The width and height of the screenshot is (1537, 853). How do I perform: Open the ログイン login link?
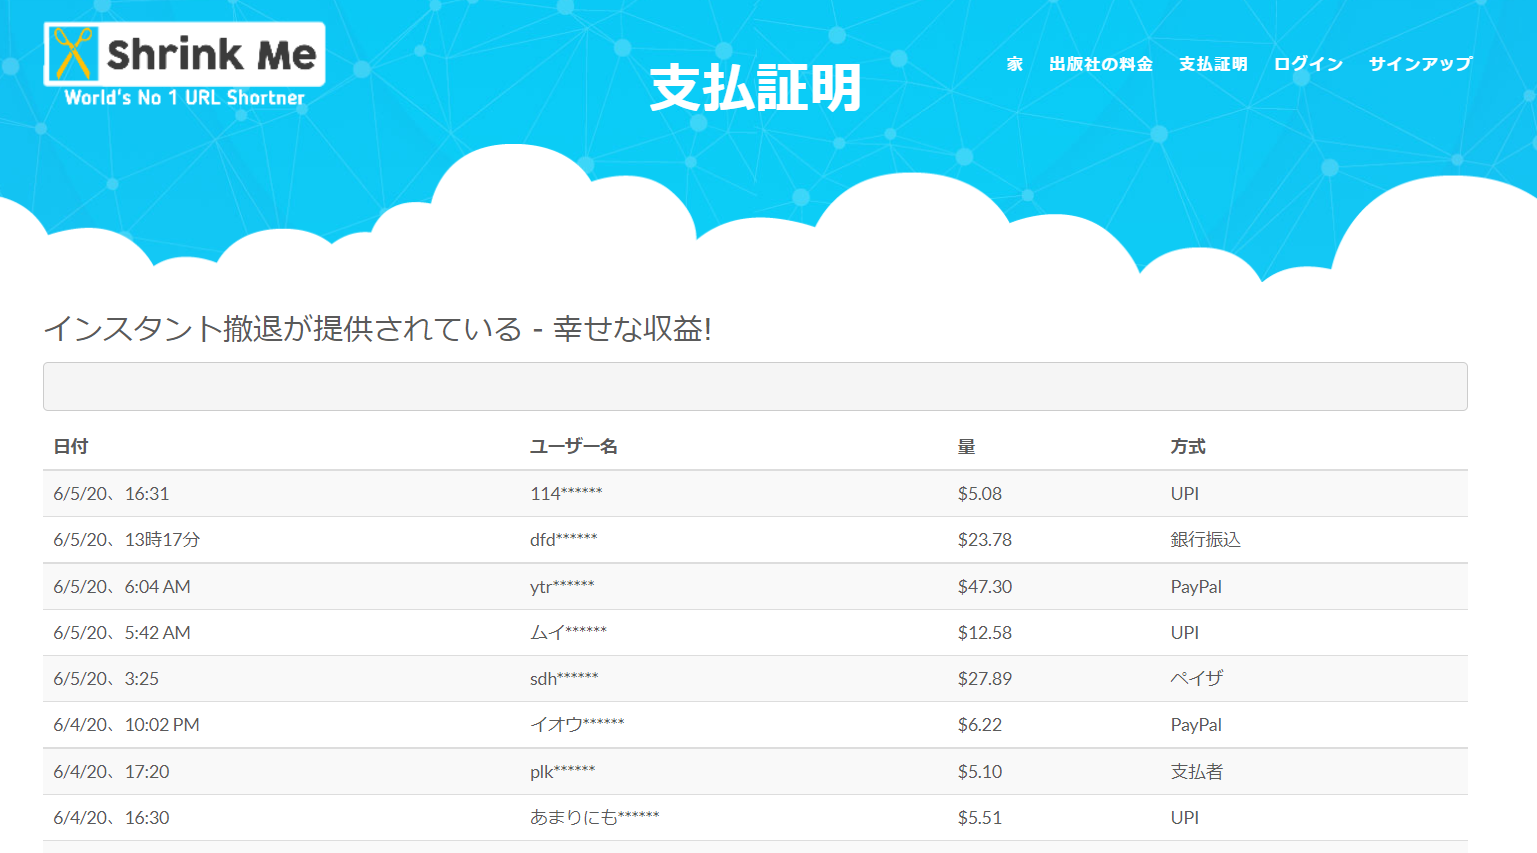pos(1307,64)
